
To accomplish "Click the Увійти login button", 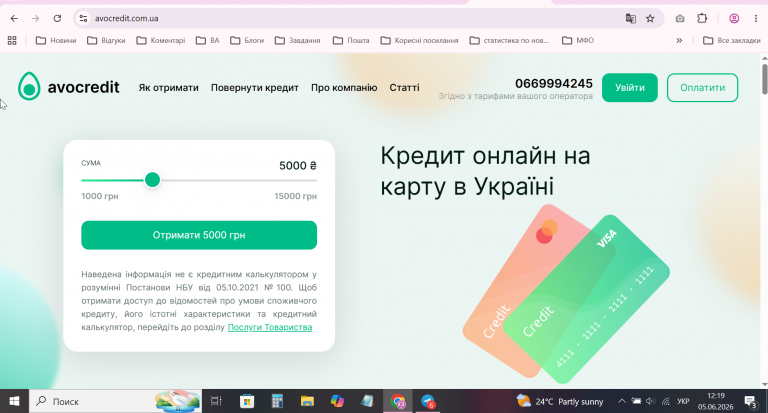I will point(629,88).
